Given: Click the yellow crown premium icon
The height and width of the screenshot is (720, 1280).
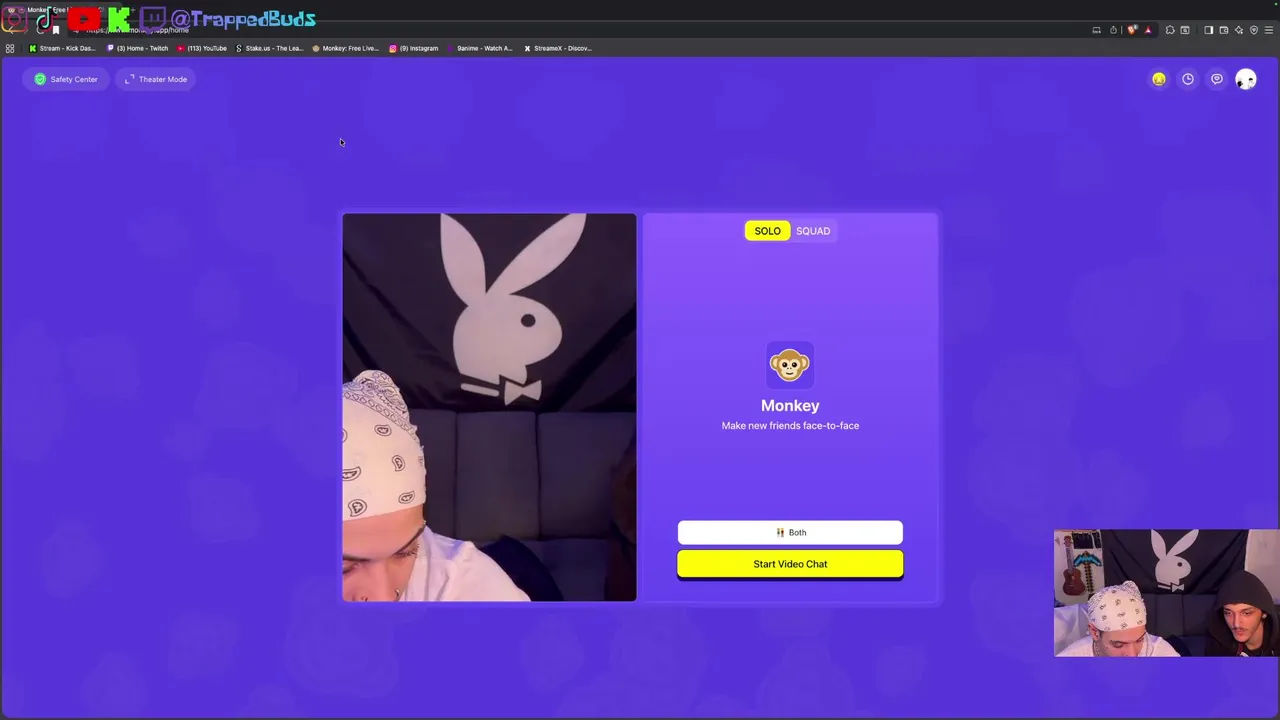Looking at the screenshot, I should pyautogui.click(x=1159, y=79).
